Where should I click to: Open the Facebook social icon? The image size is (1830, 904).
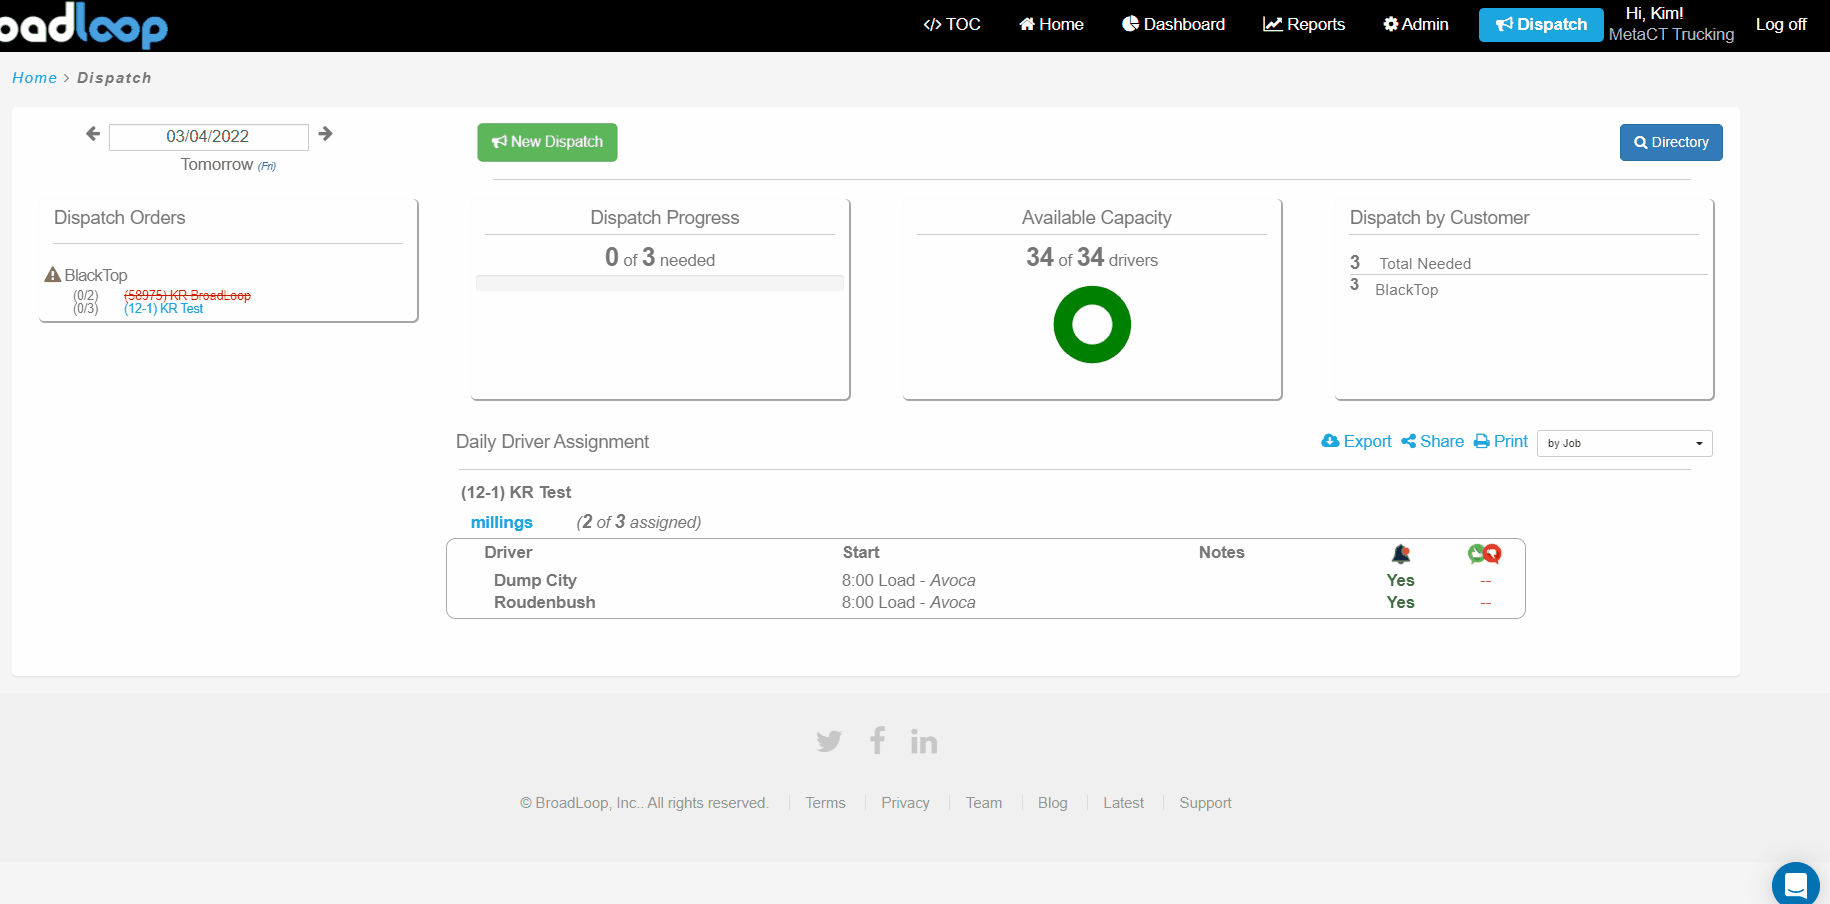click(x=877, y=740)
